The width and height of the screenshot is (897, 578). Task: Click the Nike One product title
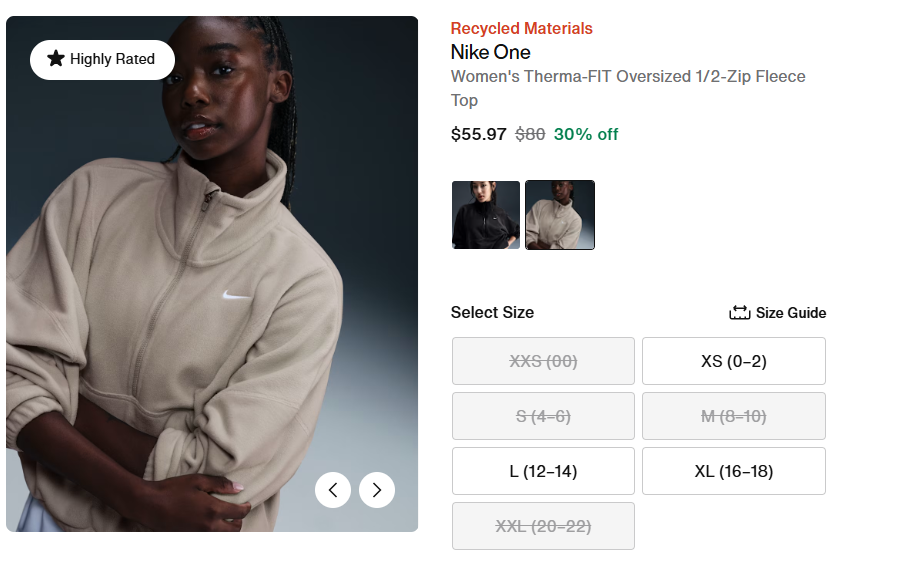(491, 52)
